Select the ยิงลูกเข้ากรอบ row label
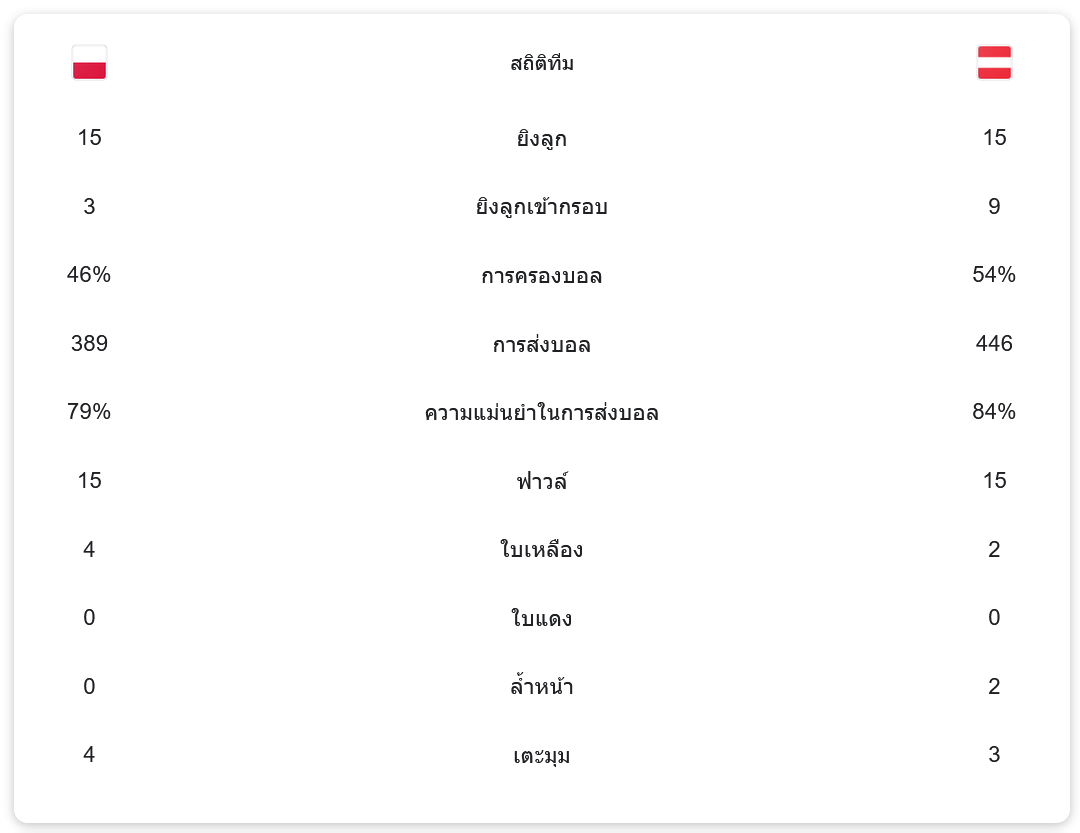This screenshot has height=833, width=1080. pyautogui.click(x=542, y=207)
